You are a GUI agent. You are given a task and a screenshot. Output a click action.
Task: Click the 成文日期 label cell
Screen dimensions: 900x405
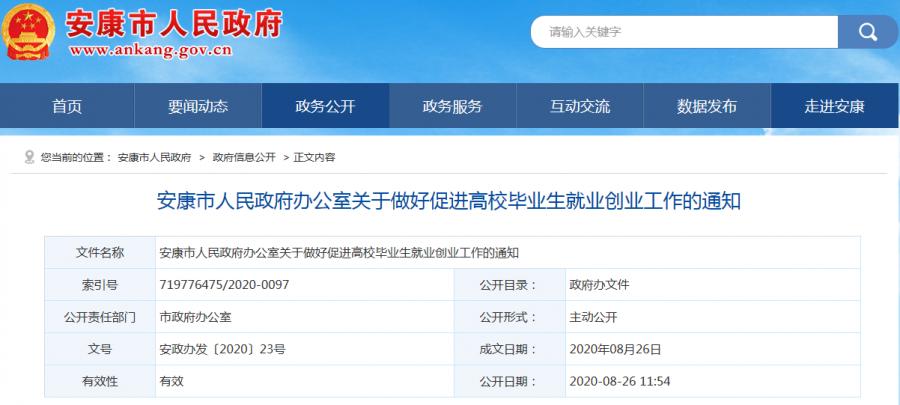click(x=510, y=349)
